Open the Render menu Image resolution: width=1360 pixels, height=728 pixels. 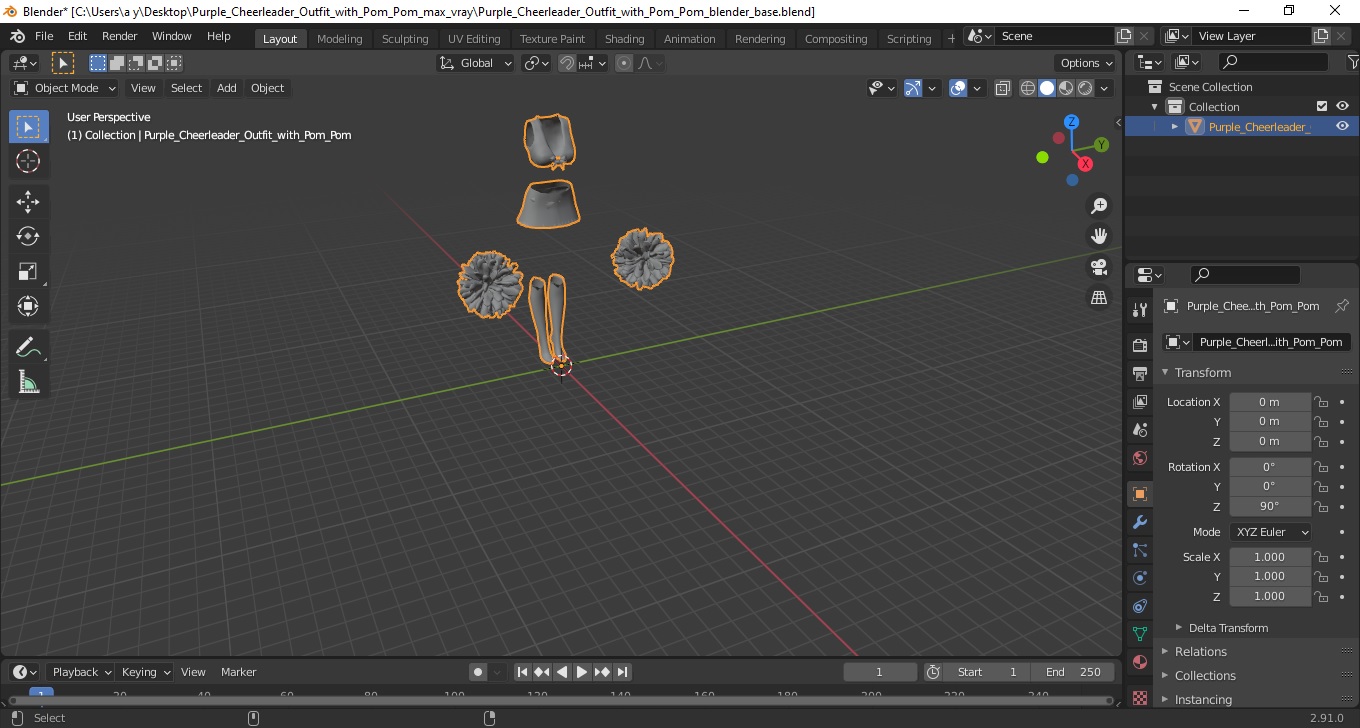click(x=120, y=36)
